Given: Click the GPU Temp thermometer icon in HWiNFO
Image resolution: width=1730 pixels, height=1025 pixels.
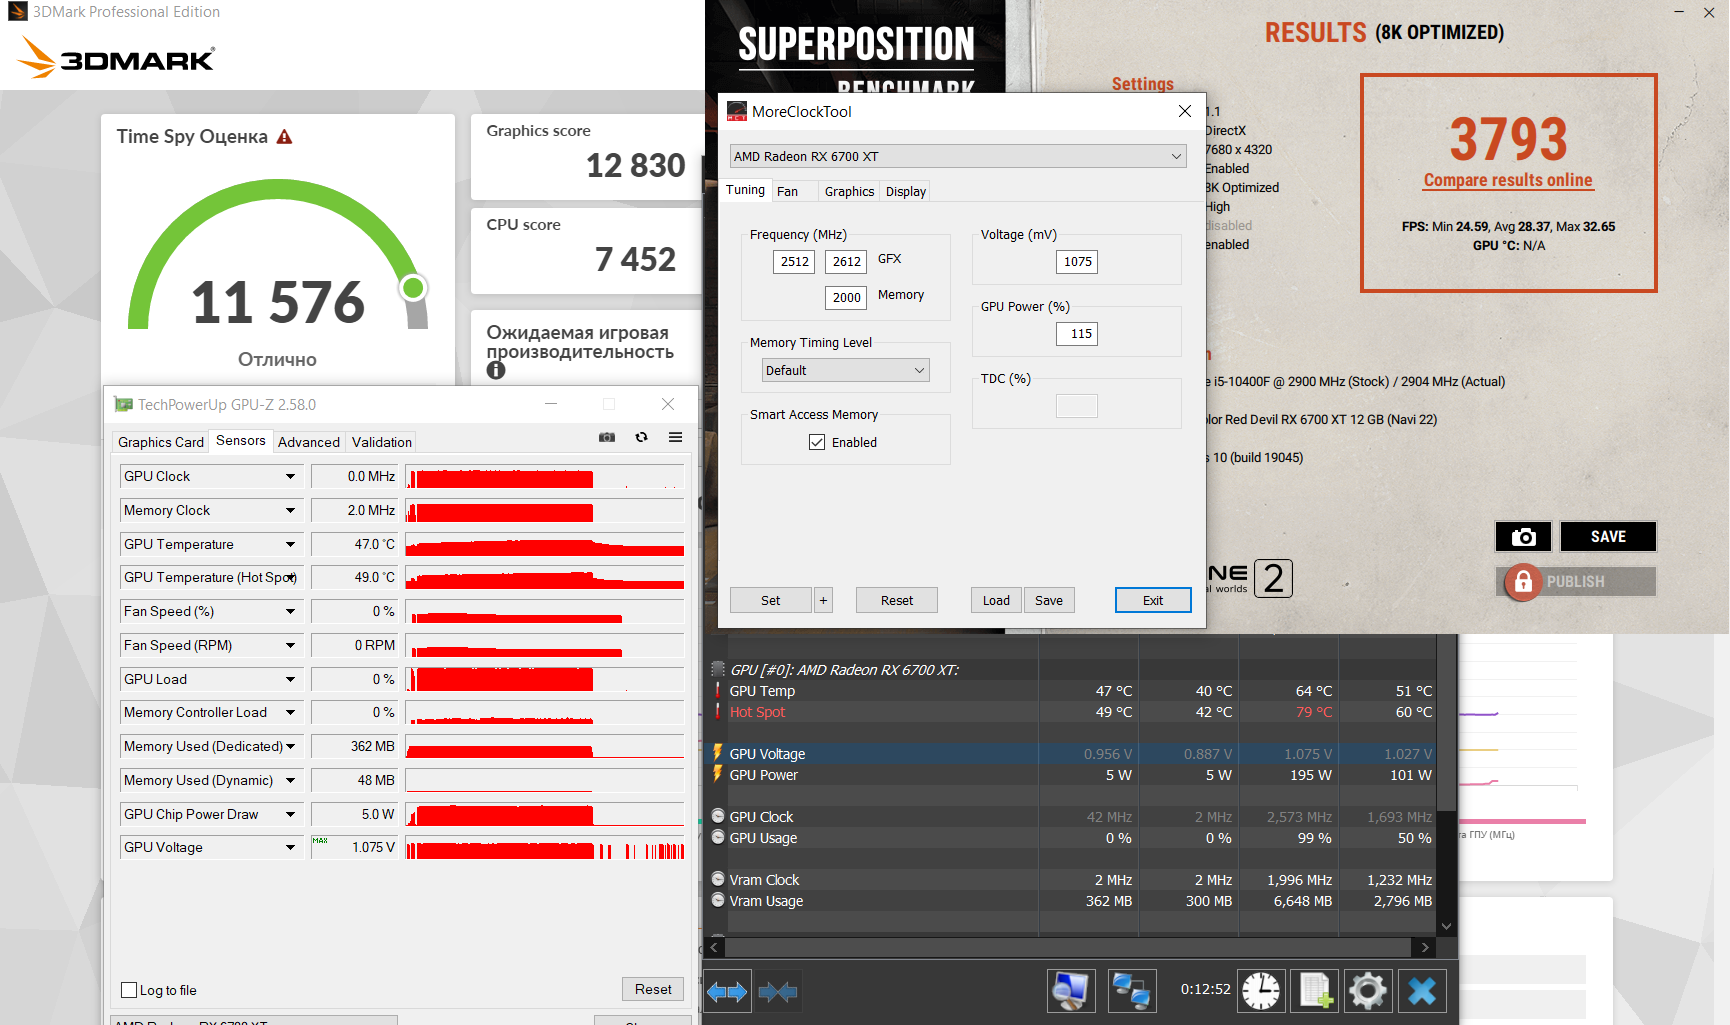Looking at the screenshot, I should tap(718, 690).
